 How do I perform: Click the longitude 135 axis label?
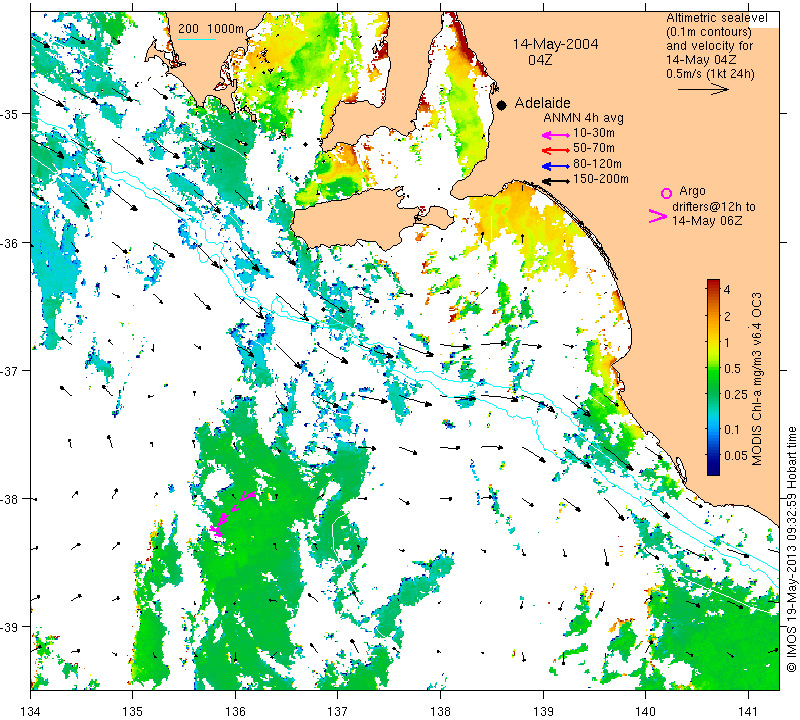133,711
